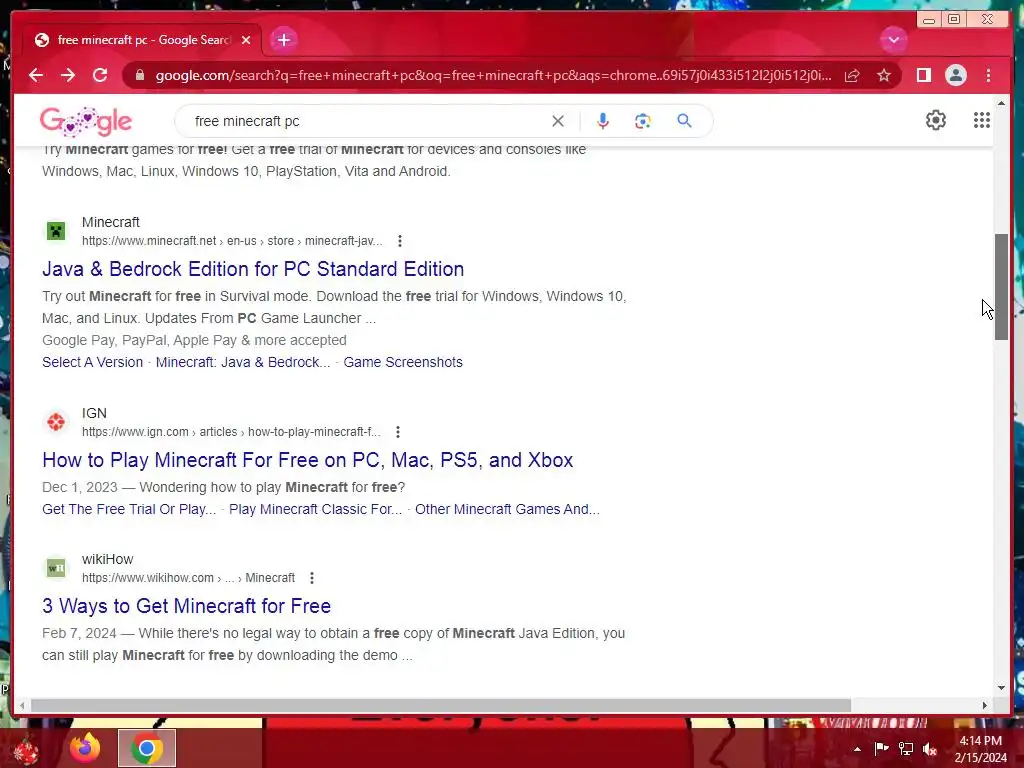Screen dimensions: 1024x768
Task: Open more options for wikiHow result
Action: coord(312,578)
